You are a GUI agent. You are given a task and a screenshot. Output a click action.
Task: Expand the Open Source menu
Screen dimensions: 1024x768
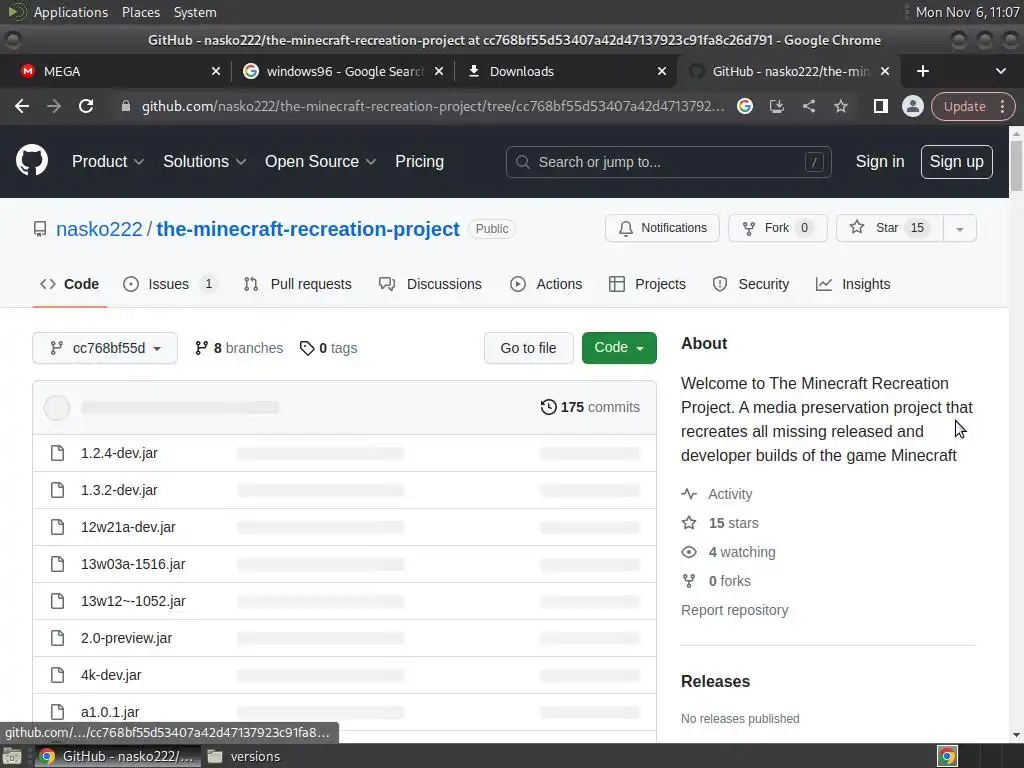[320, 161]
